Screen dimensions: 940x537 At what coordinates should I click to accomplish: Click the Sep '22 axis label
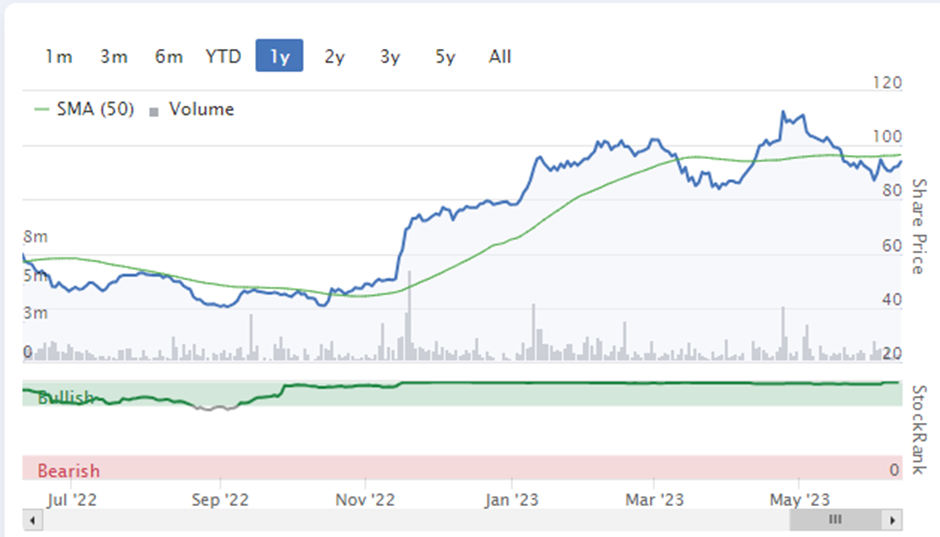pyautogui.click(x=220, y=499)
